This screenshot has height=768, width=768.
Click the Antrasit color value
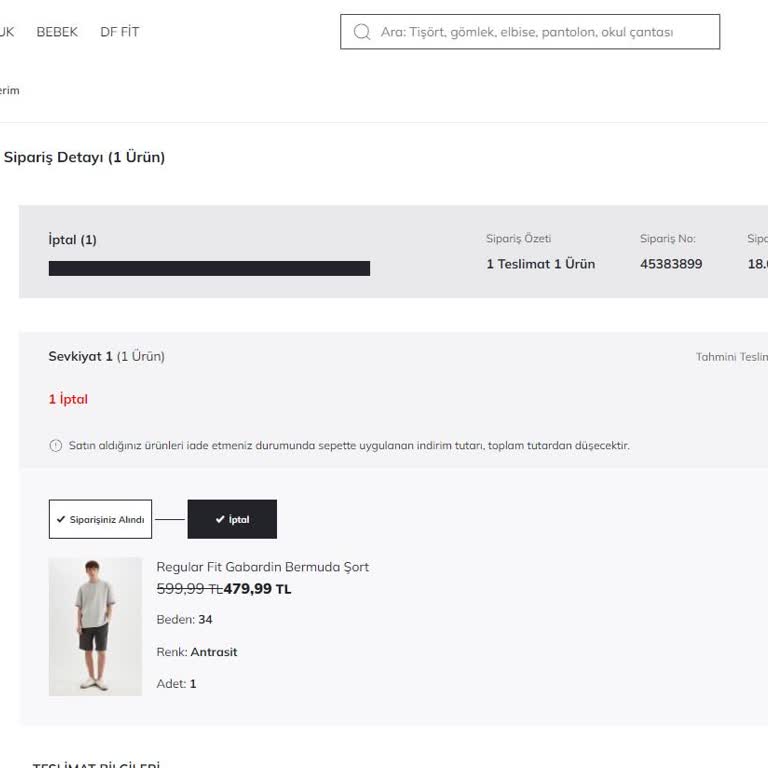click(x=214, y=652)
